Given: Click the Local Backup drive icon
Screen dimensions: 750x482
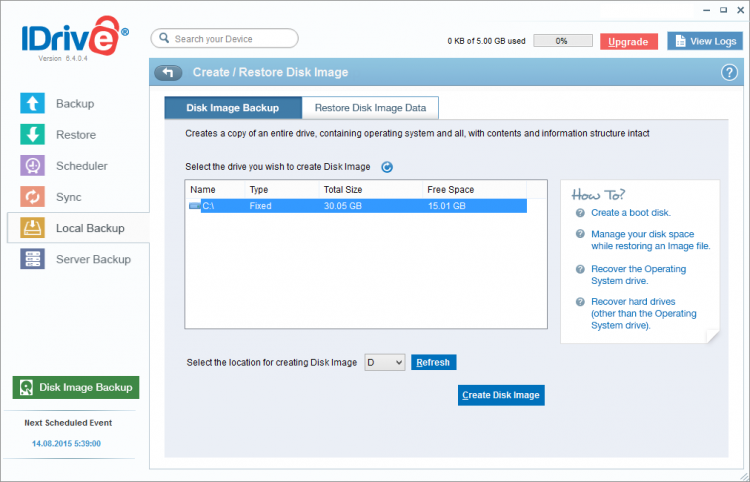Looking at the screenshot, I should pyautogui.click(x=33, y=228).
